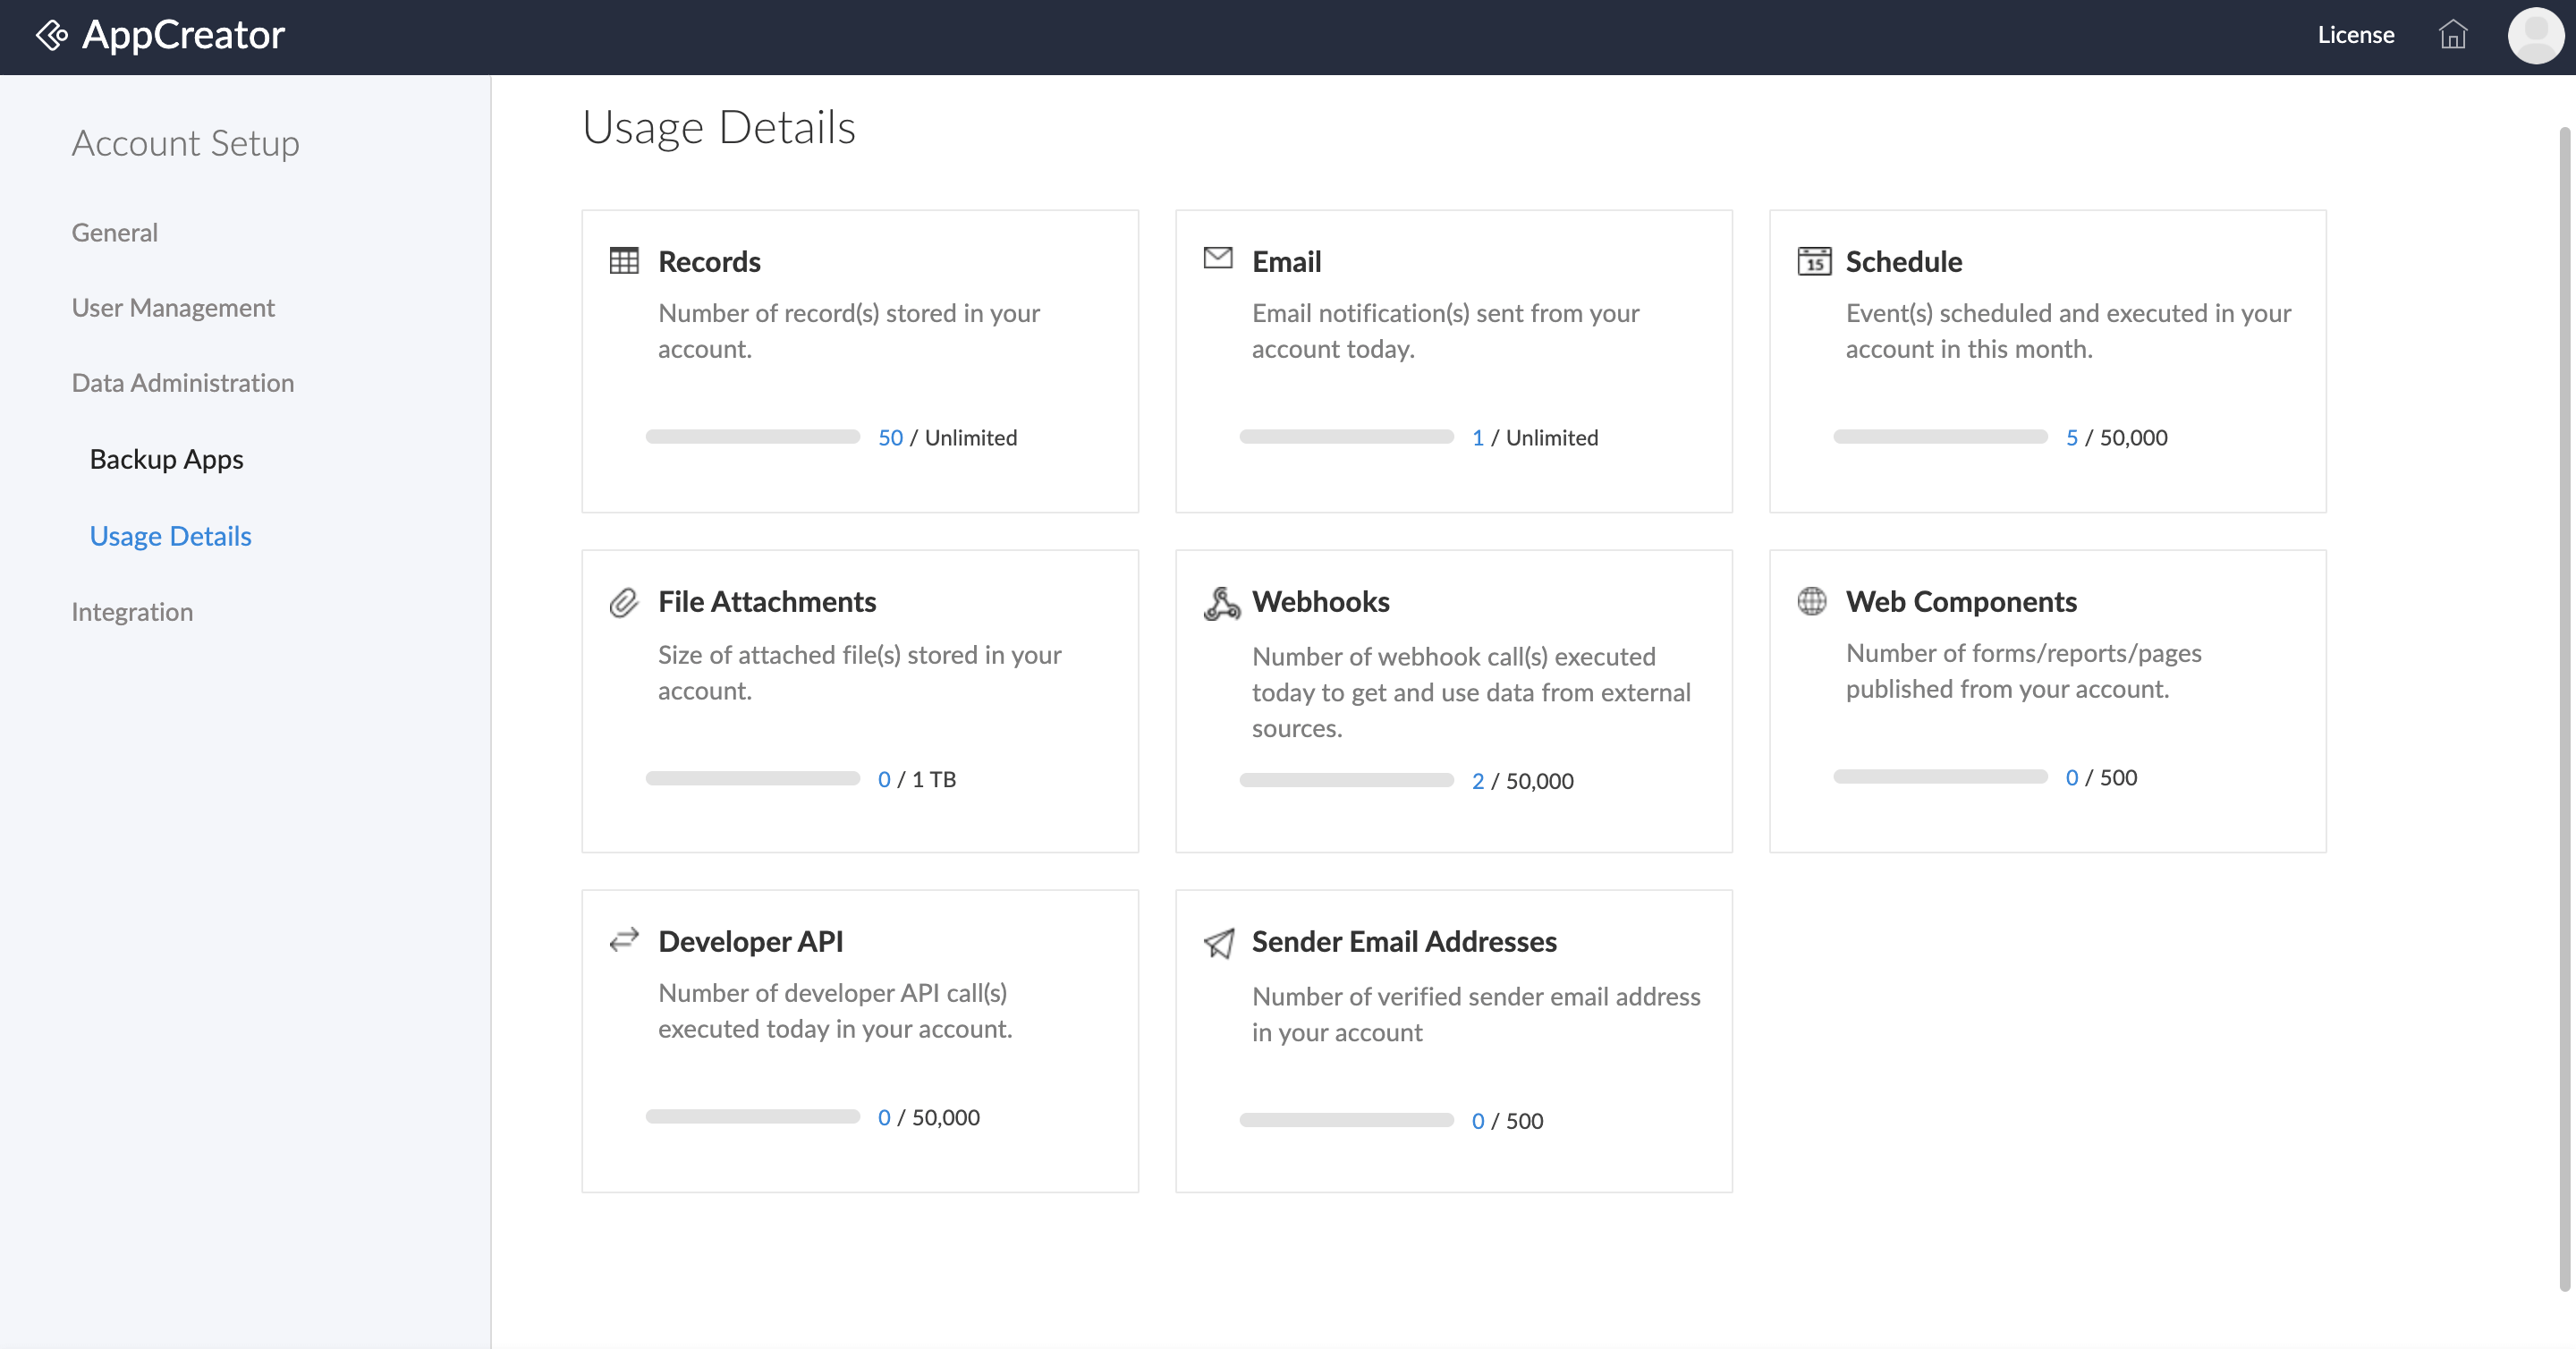Image resolution: width=2576 pixels, height=1349 pixels.
Task: Click the Webhooks icon
Action: [1221, 603]
